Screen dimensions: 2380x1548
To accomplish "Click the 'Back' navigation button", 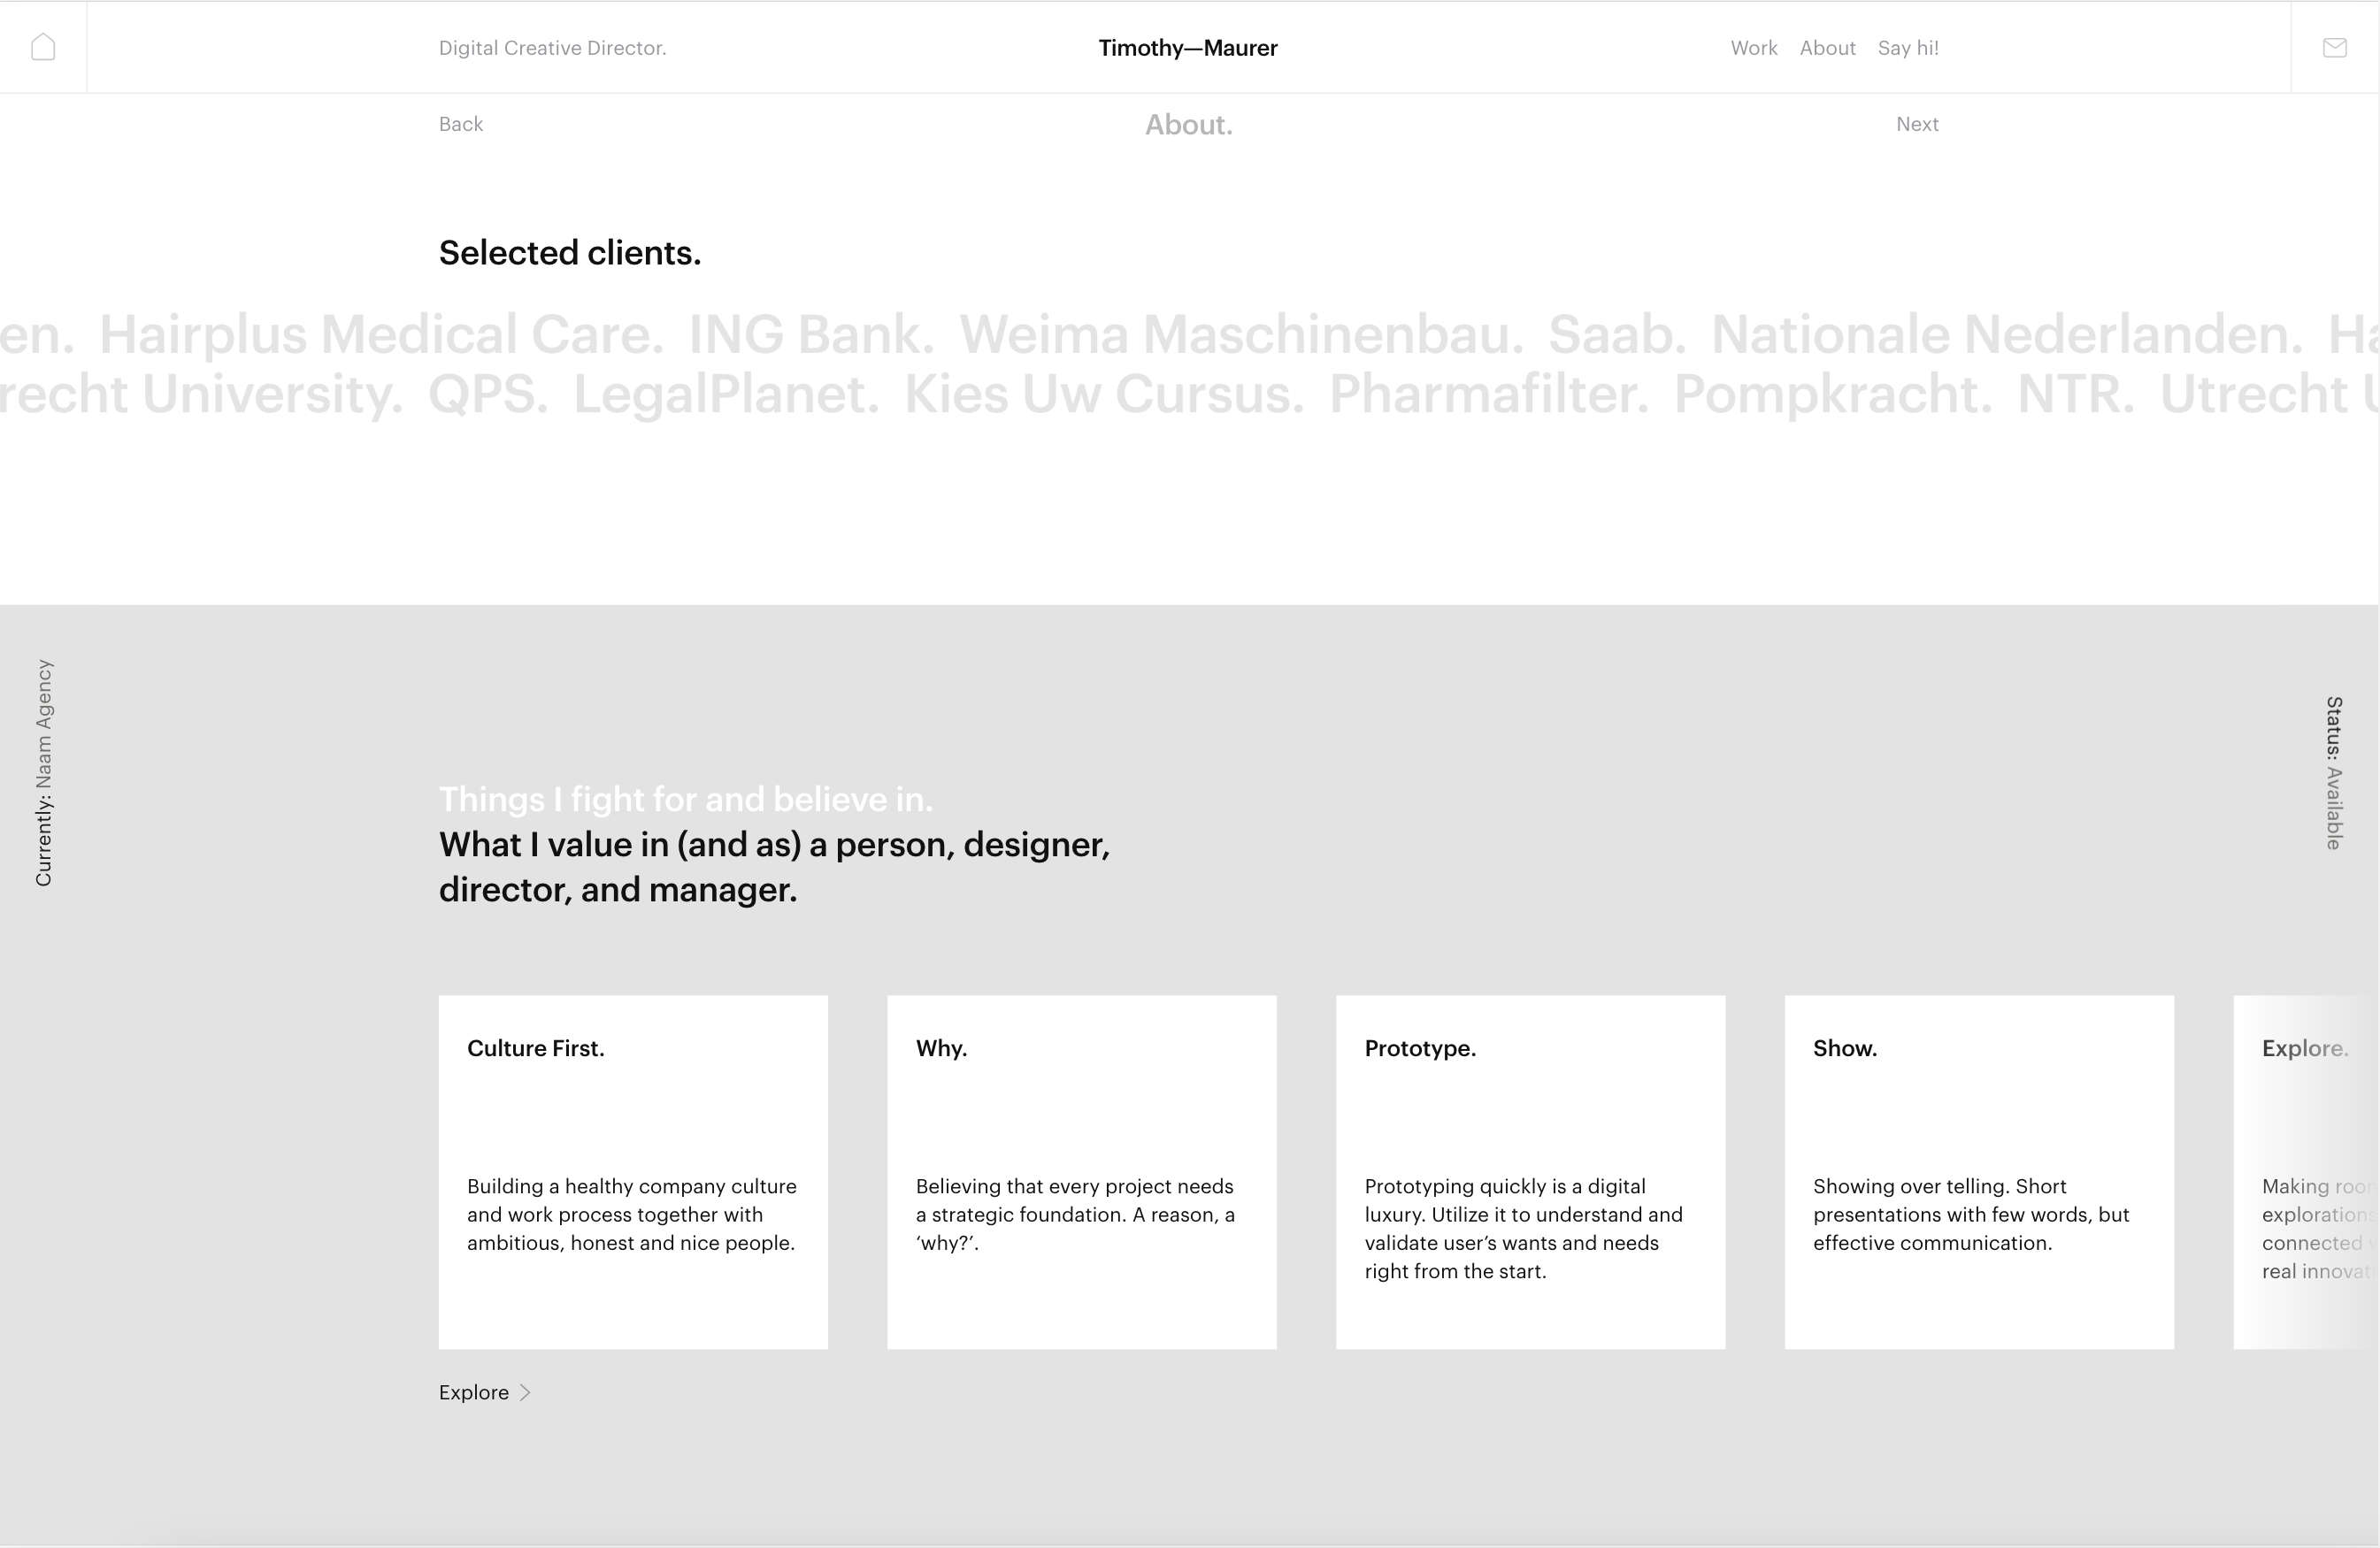I will [460, 123].
